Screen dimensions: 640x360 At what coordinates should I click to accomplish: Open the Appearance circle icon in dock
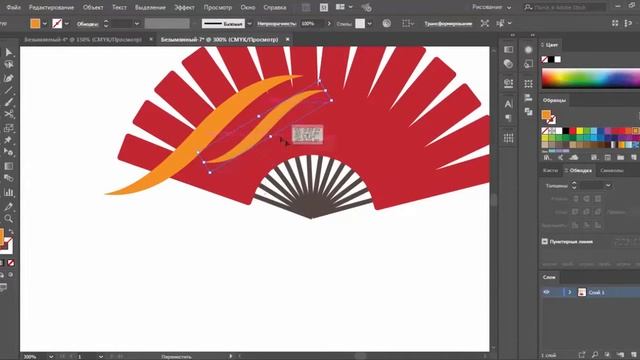(x=528, y=49)
